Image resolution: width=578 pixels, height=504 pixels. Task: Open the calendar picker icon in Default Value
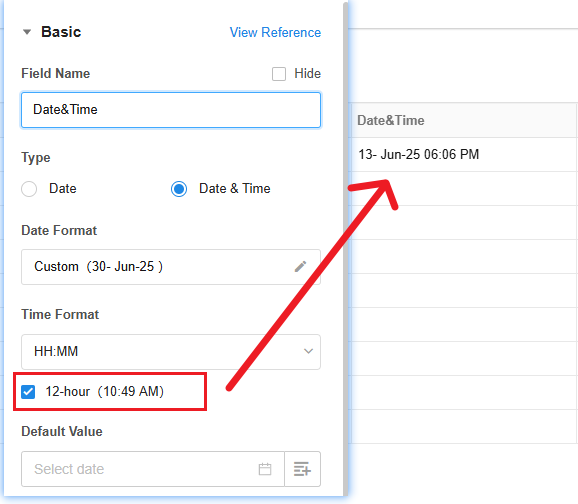265,469
